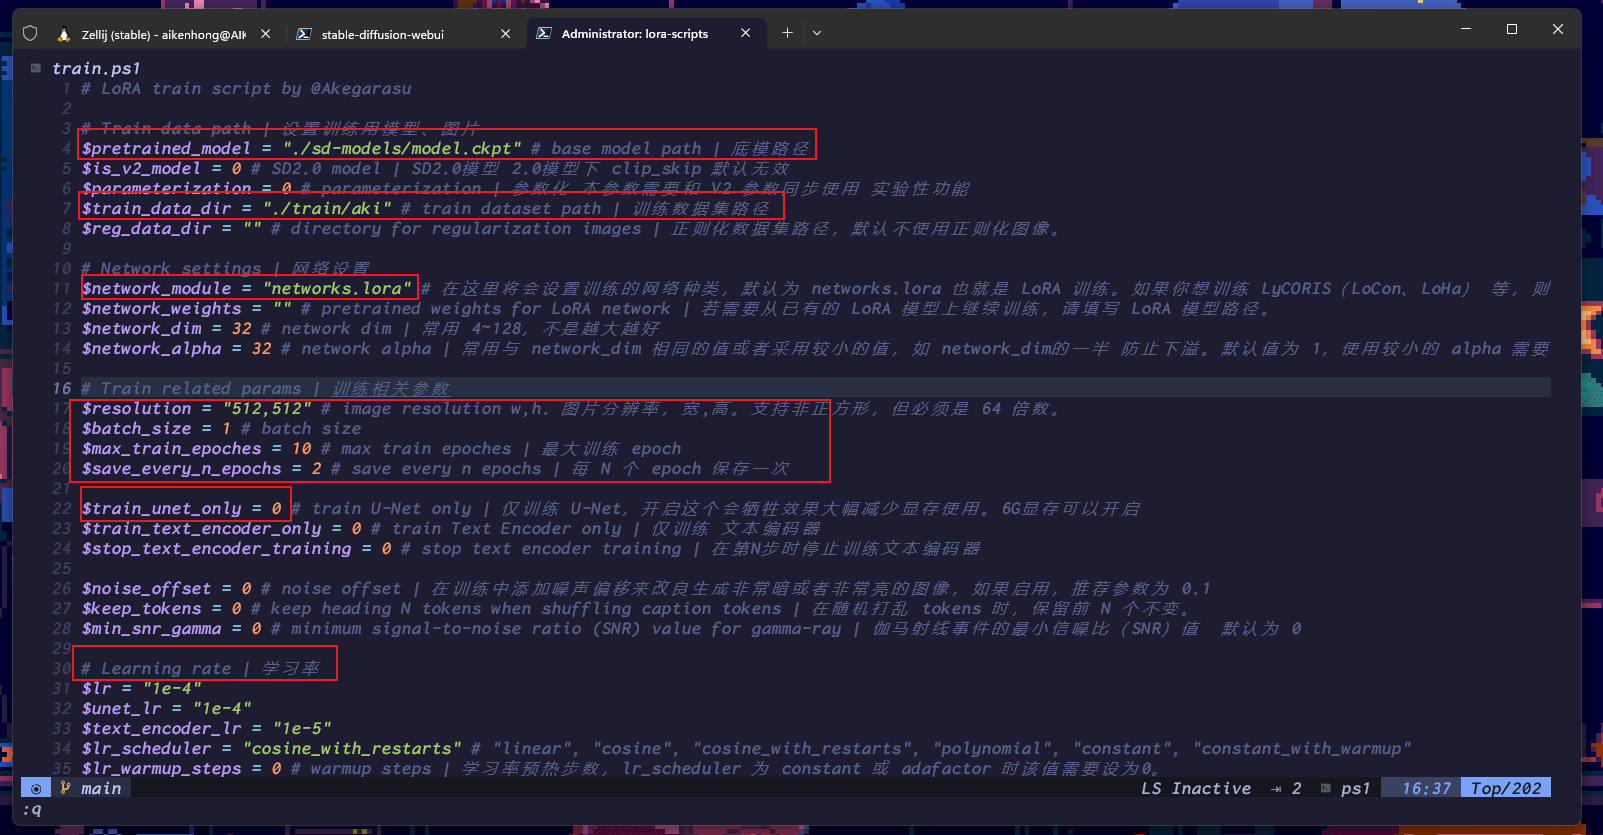Click the 16:37 cursor position indicator
The height and width of the screenshot is (835, 1603).
(x=1426, y=788)
